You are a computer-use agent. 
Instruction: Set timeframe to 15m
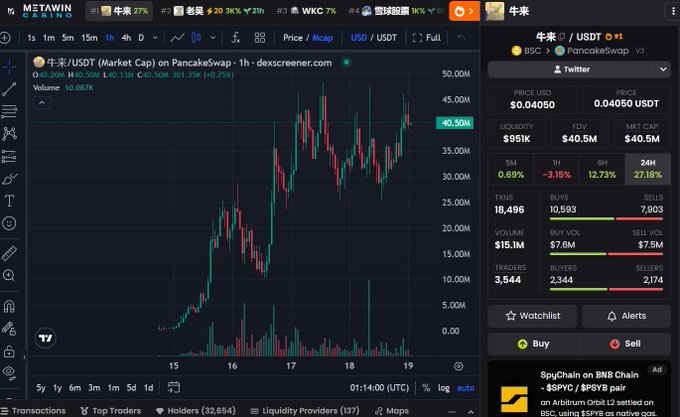coord(89,38)
